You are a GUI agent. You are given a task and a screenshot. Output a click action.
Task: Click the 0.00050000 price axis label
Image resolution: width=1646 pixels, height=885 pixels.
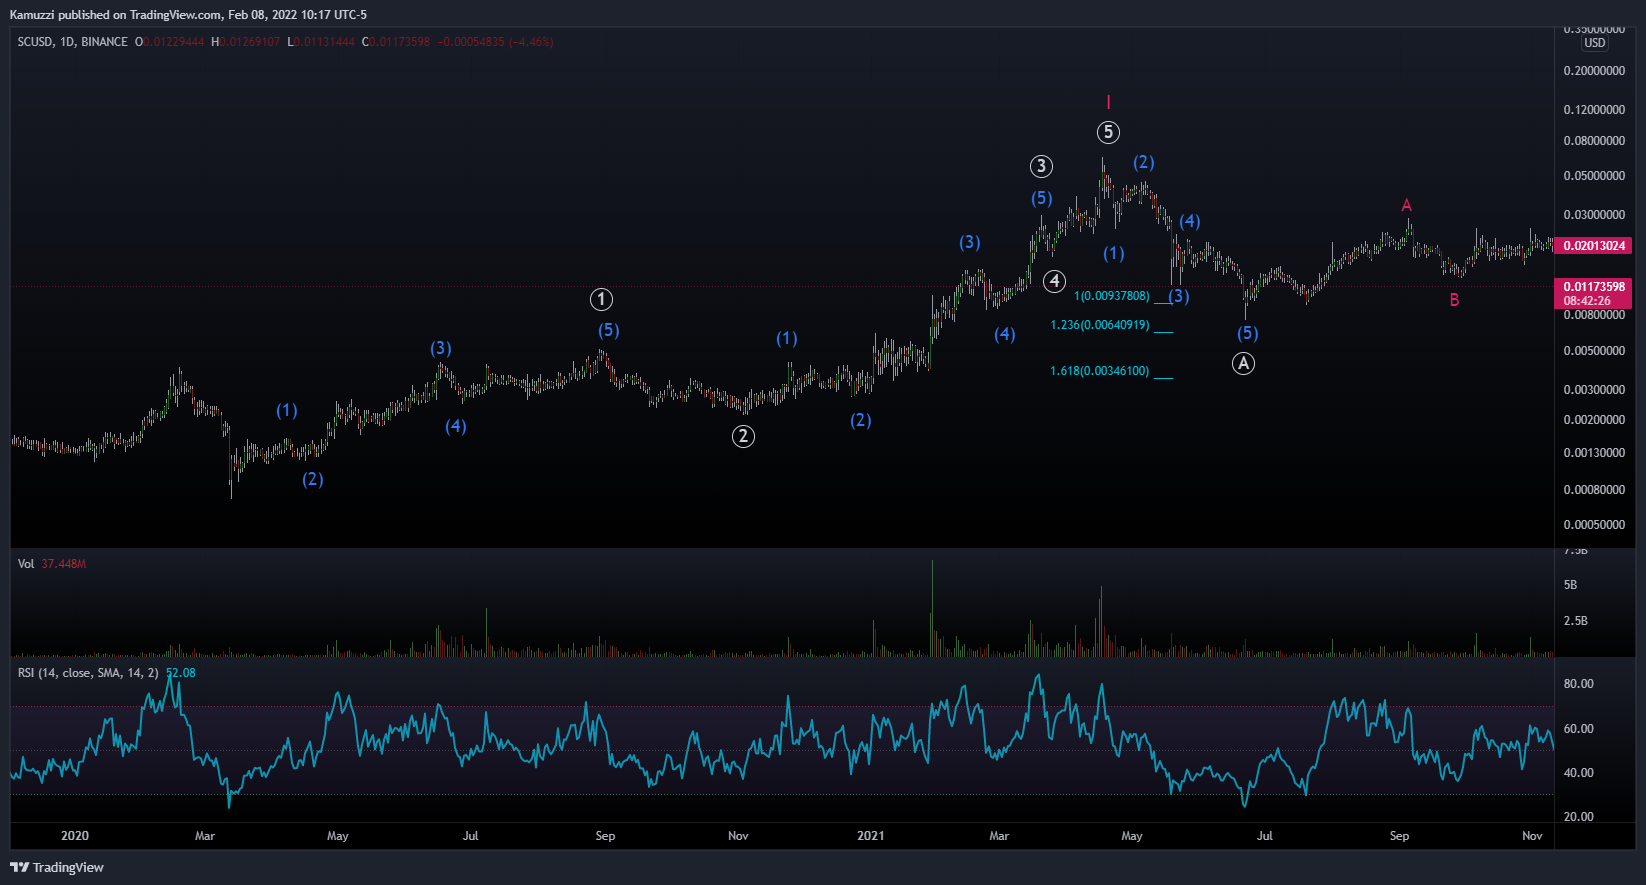pyautogui.click(x=1594, y=525)
